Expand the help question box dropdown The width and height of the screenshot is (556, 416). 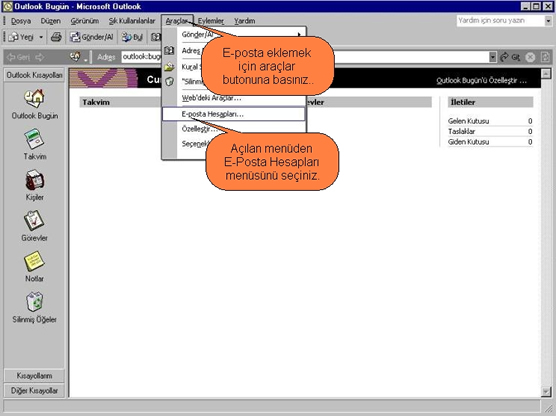click(x=548, y=21)
